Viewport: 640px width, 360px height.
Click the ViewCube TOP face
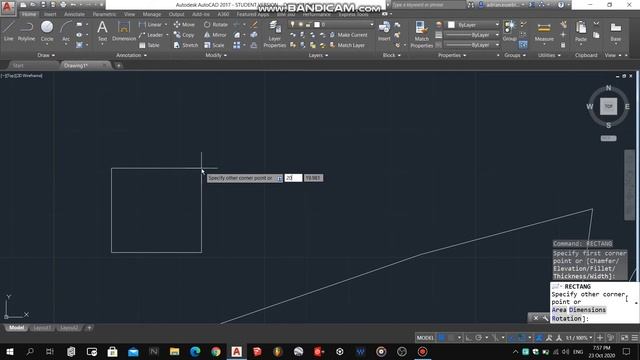click(x=608, y=107)
